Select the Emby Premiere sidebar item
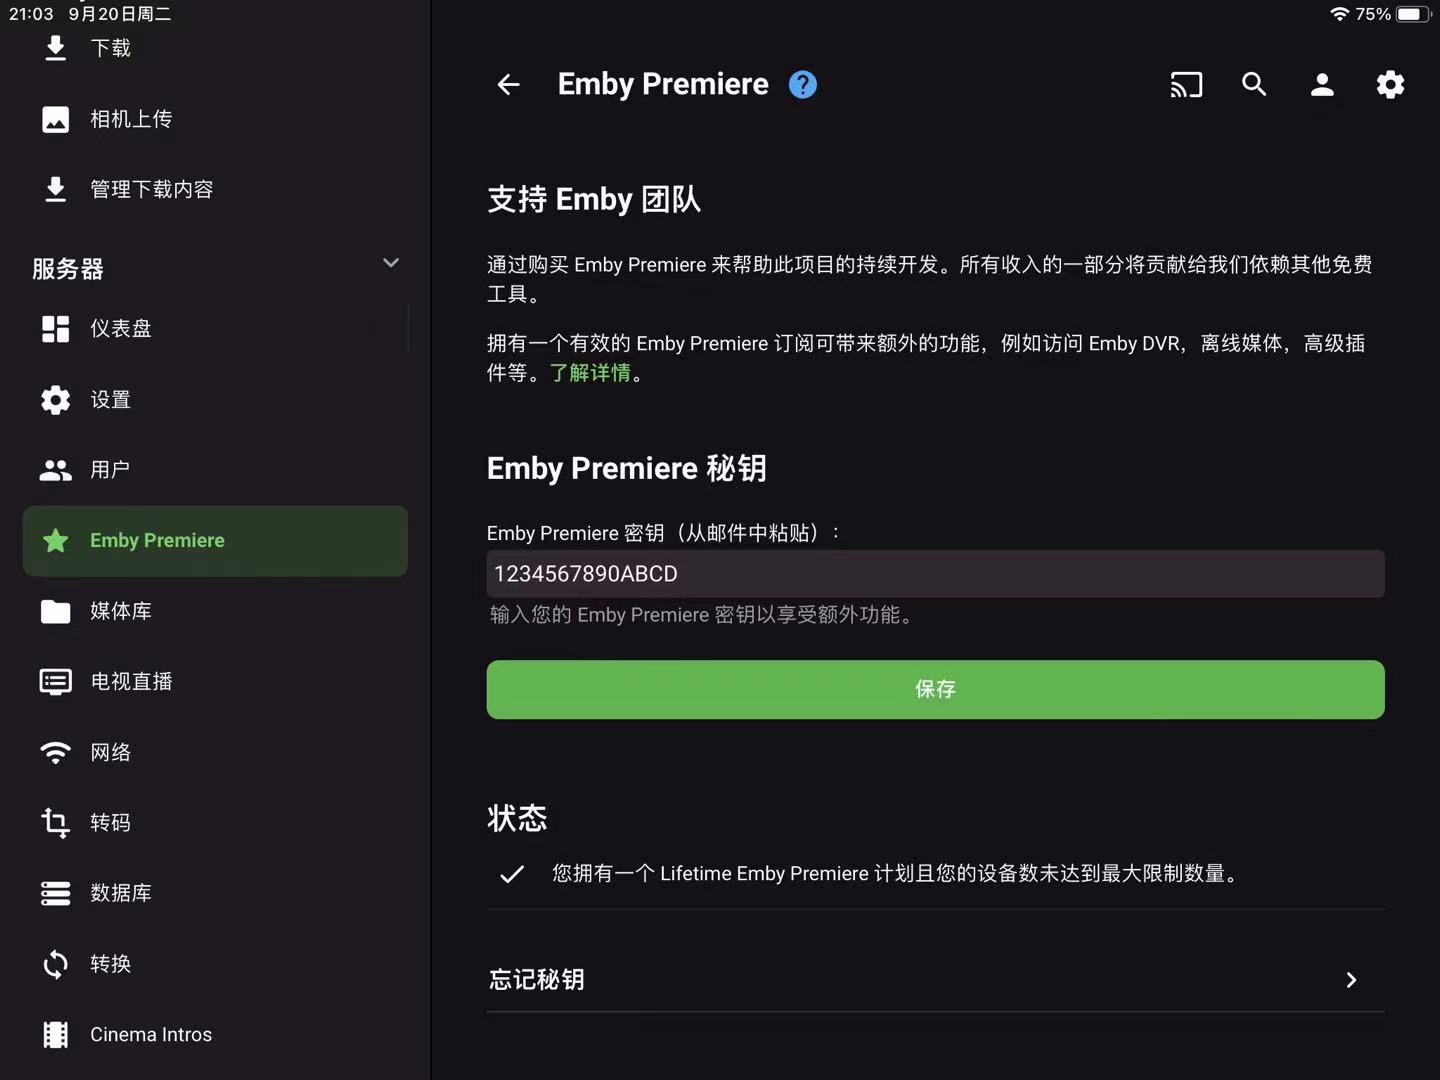This screenshot has height=1080, width=1440. point(215,541)
